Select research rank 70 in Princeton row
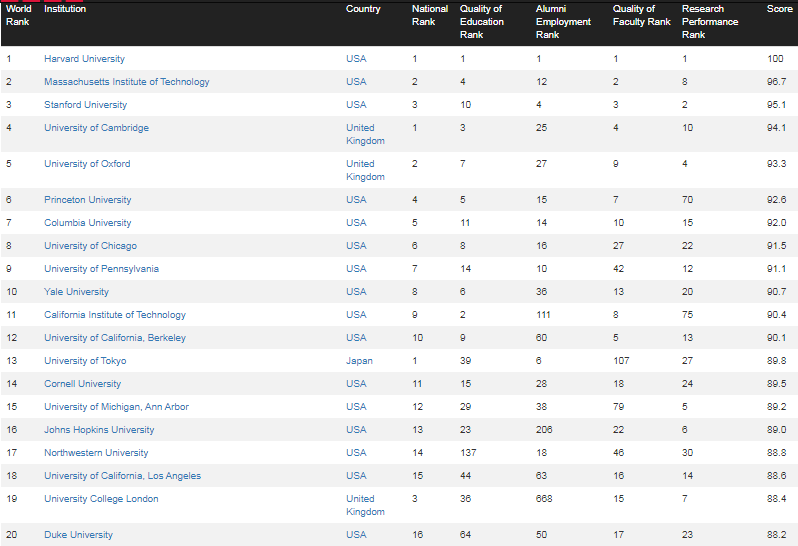 (687, 199)
